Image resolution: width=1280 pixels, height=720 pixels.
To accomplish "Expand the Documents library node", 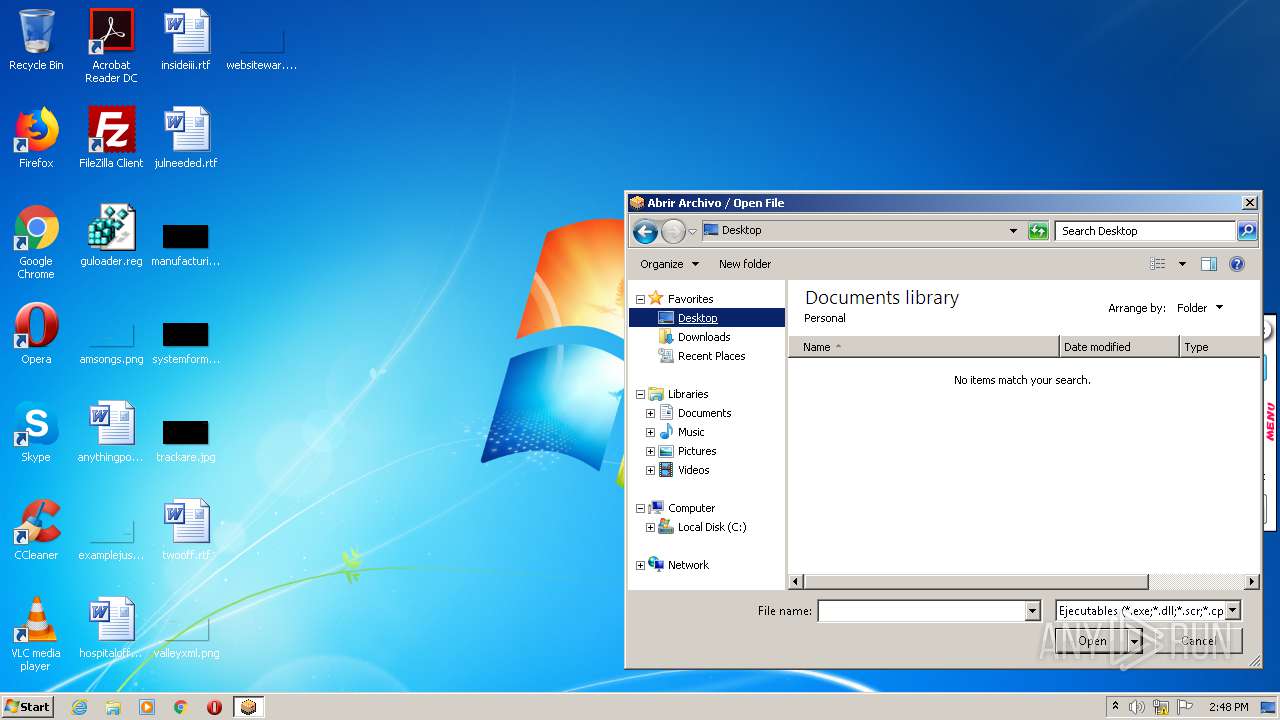I will pyautogui.click(x=651, y=413).
